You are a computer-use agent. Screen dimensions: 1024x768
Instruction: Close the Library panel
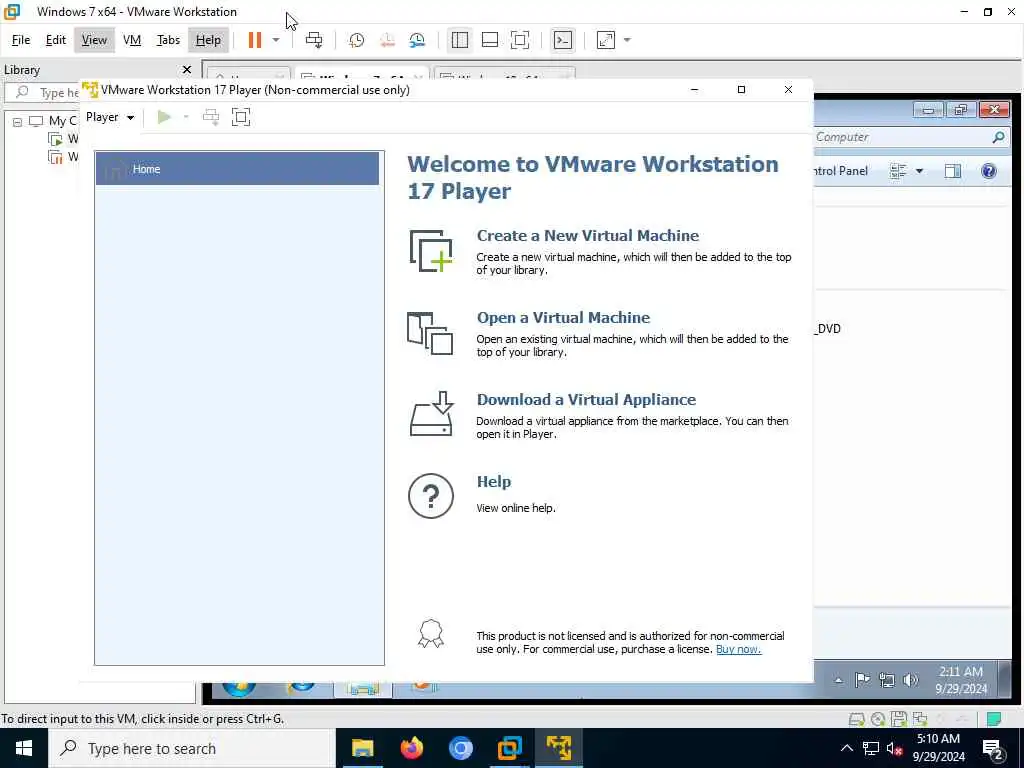[x=187, y=69]
